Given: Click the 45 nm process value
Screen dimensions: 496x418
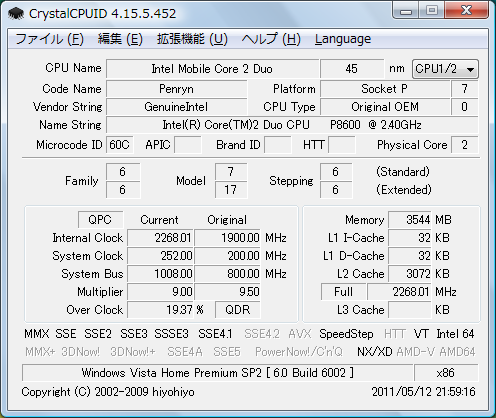Looking at the screenshot, I should (352, 69).
